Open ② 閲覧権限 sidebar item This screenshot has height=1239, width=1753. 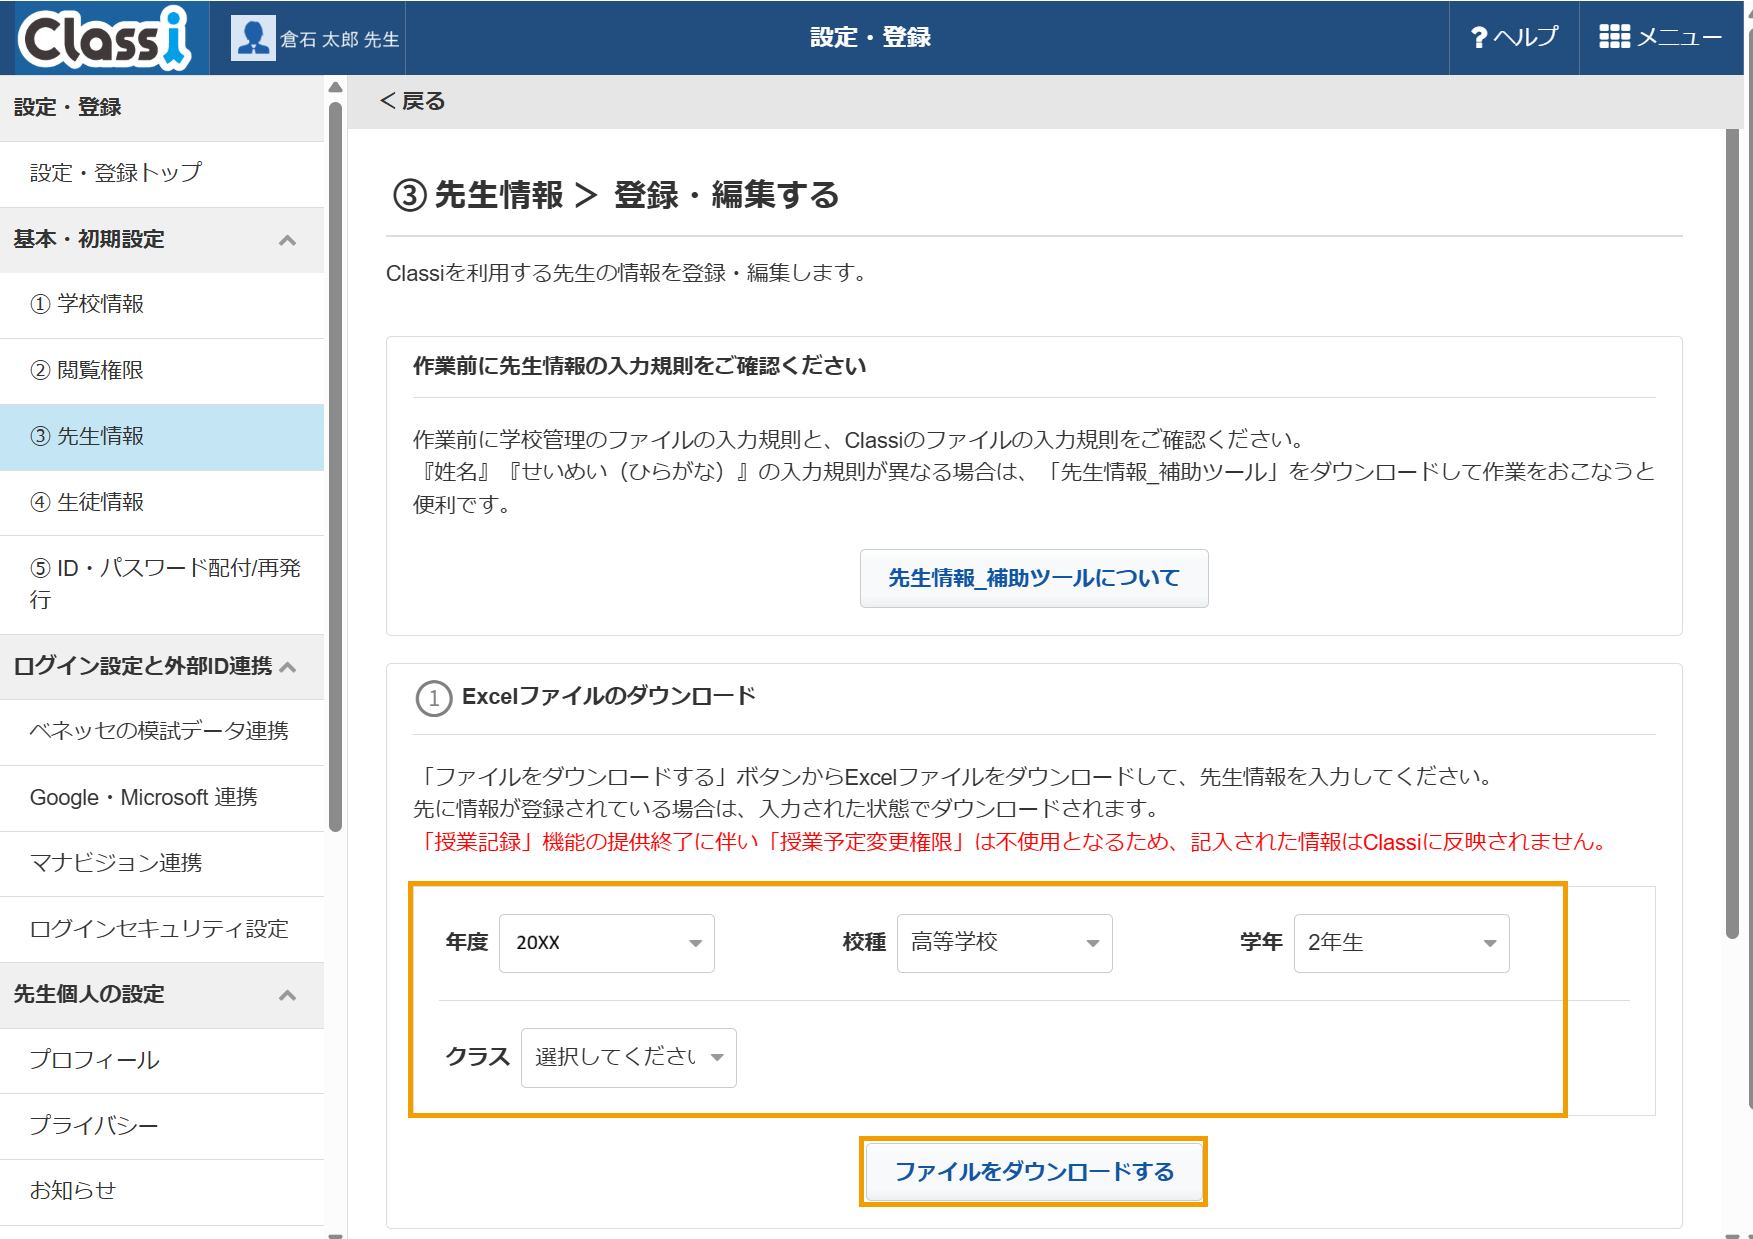[162, 371]
